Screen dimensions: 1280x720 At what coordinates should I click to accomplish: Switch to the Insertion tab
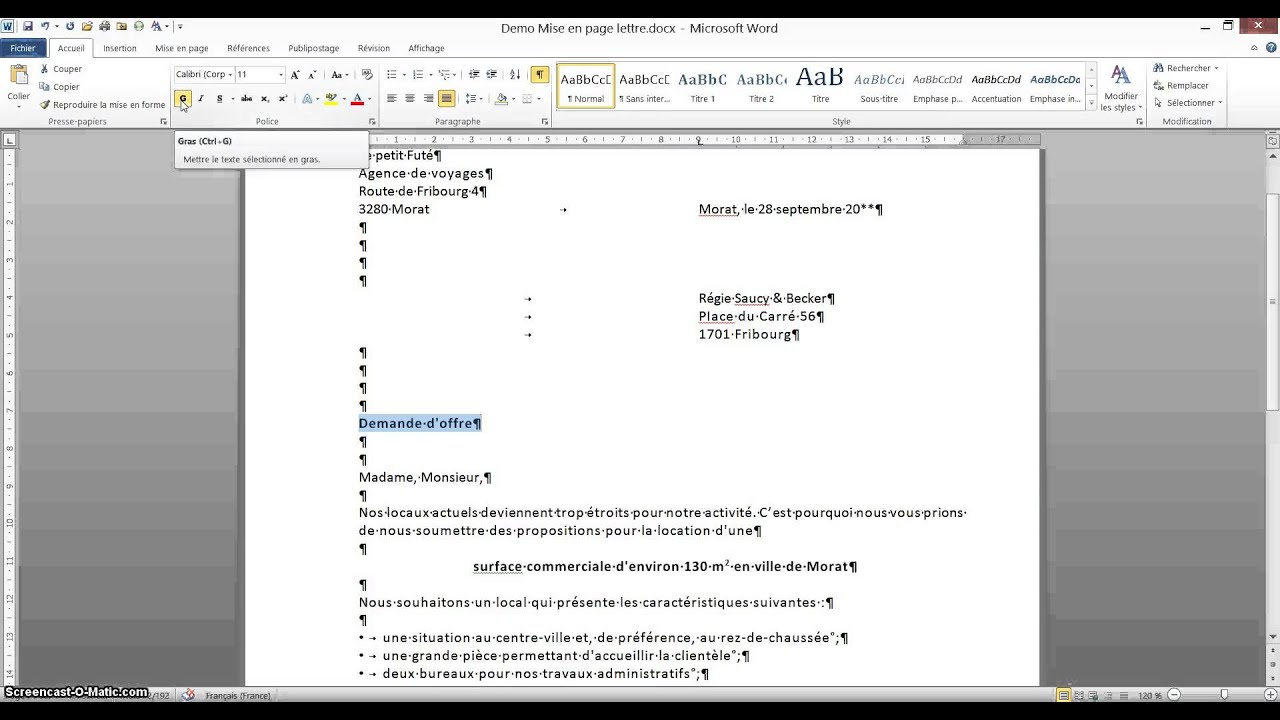(120, 48)
